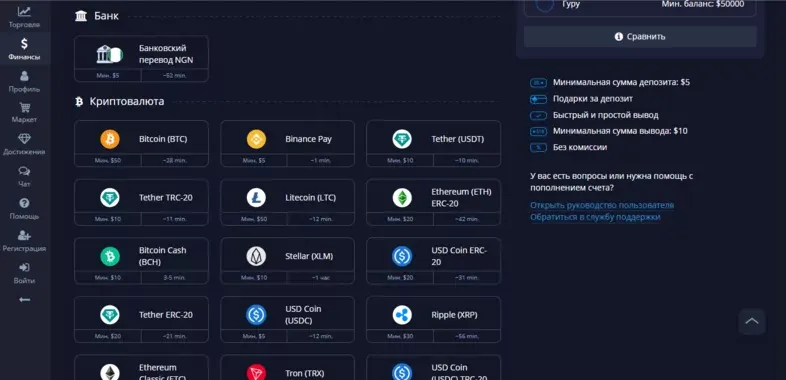Click the 'Подарки за депозит' text
This screenshot has height=380, width=786.
tap(593, 99)
